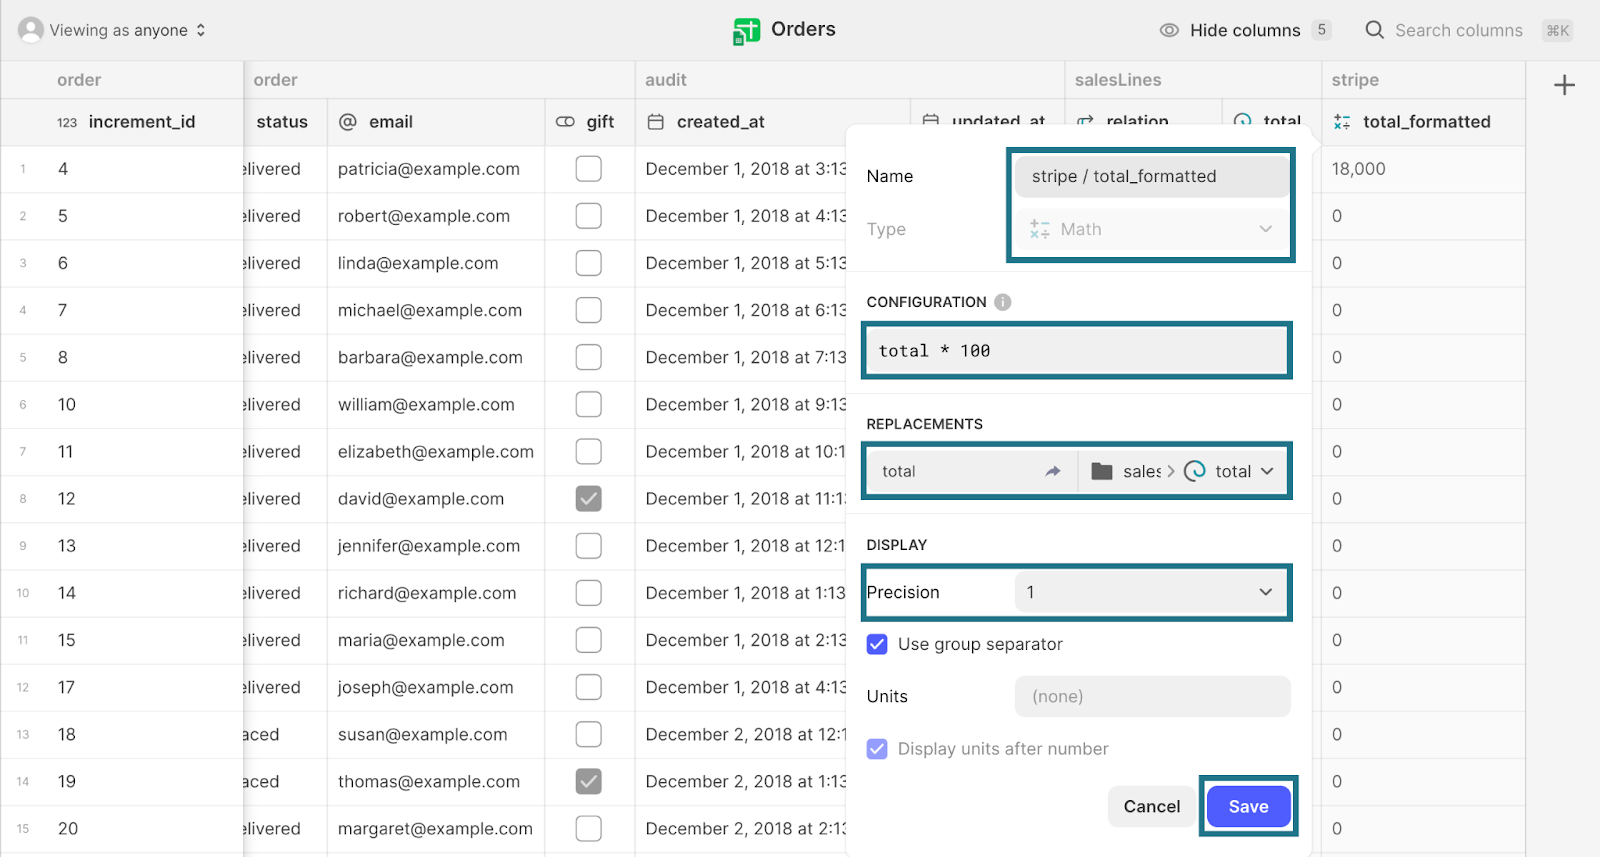Click the user avatar icon beside Viewing as anyone

point(31,30)
